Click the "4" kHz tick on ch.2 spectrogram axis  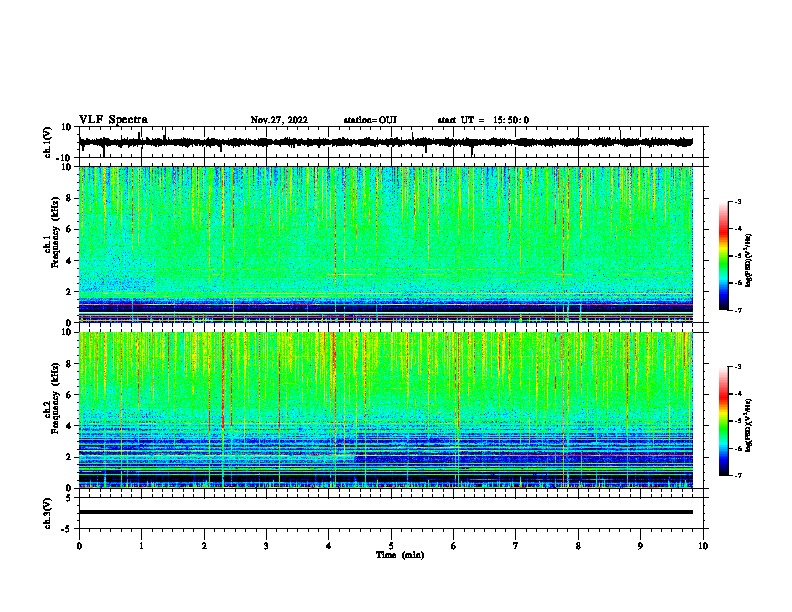point(69,426)
